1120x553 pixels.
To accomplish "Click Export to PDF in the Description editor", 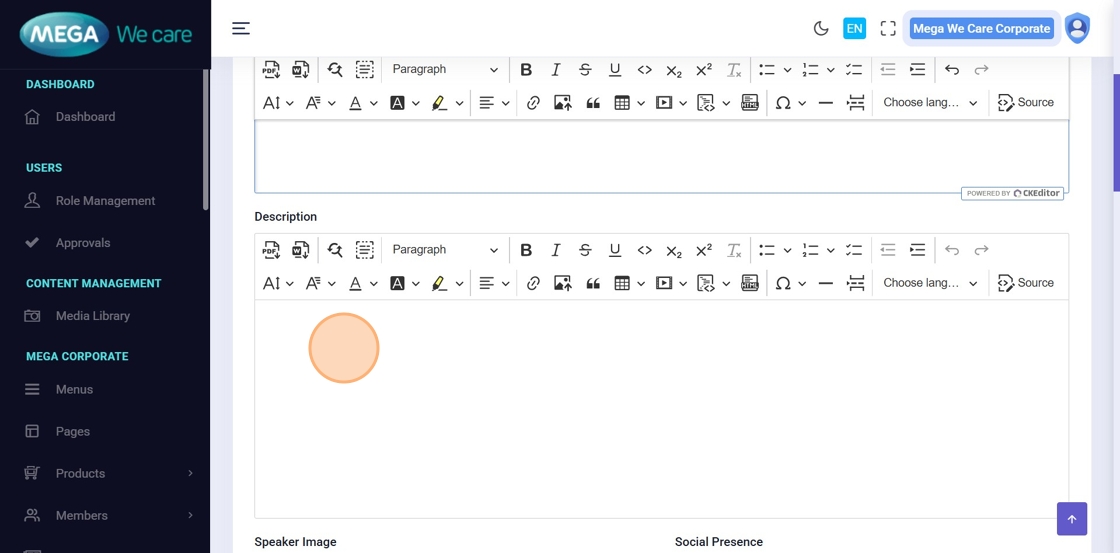I will pyautogui.click(x=271, y=250).
